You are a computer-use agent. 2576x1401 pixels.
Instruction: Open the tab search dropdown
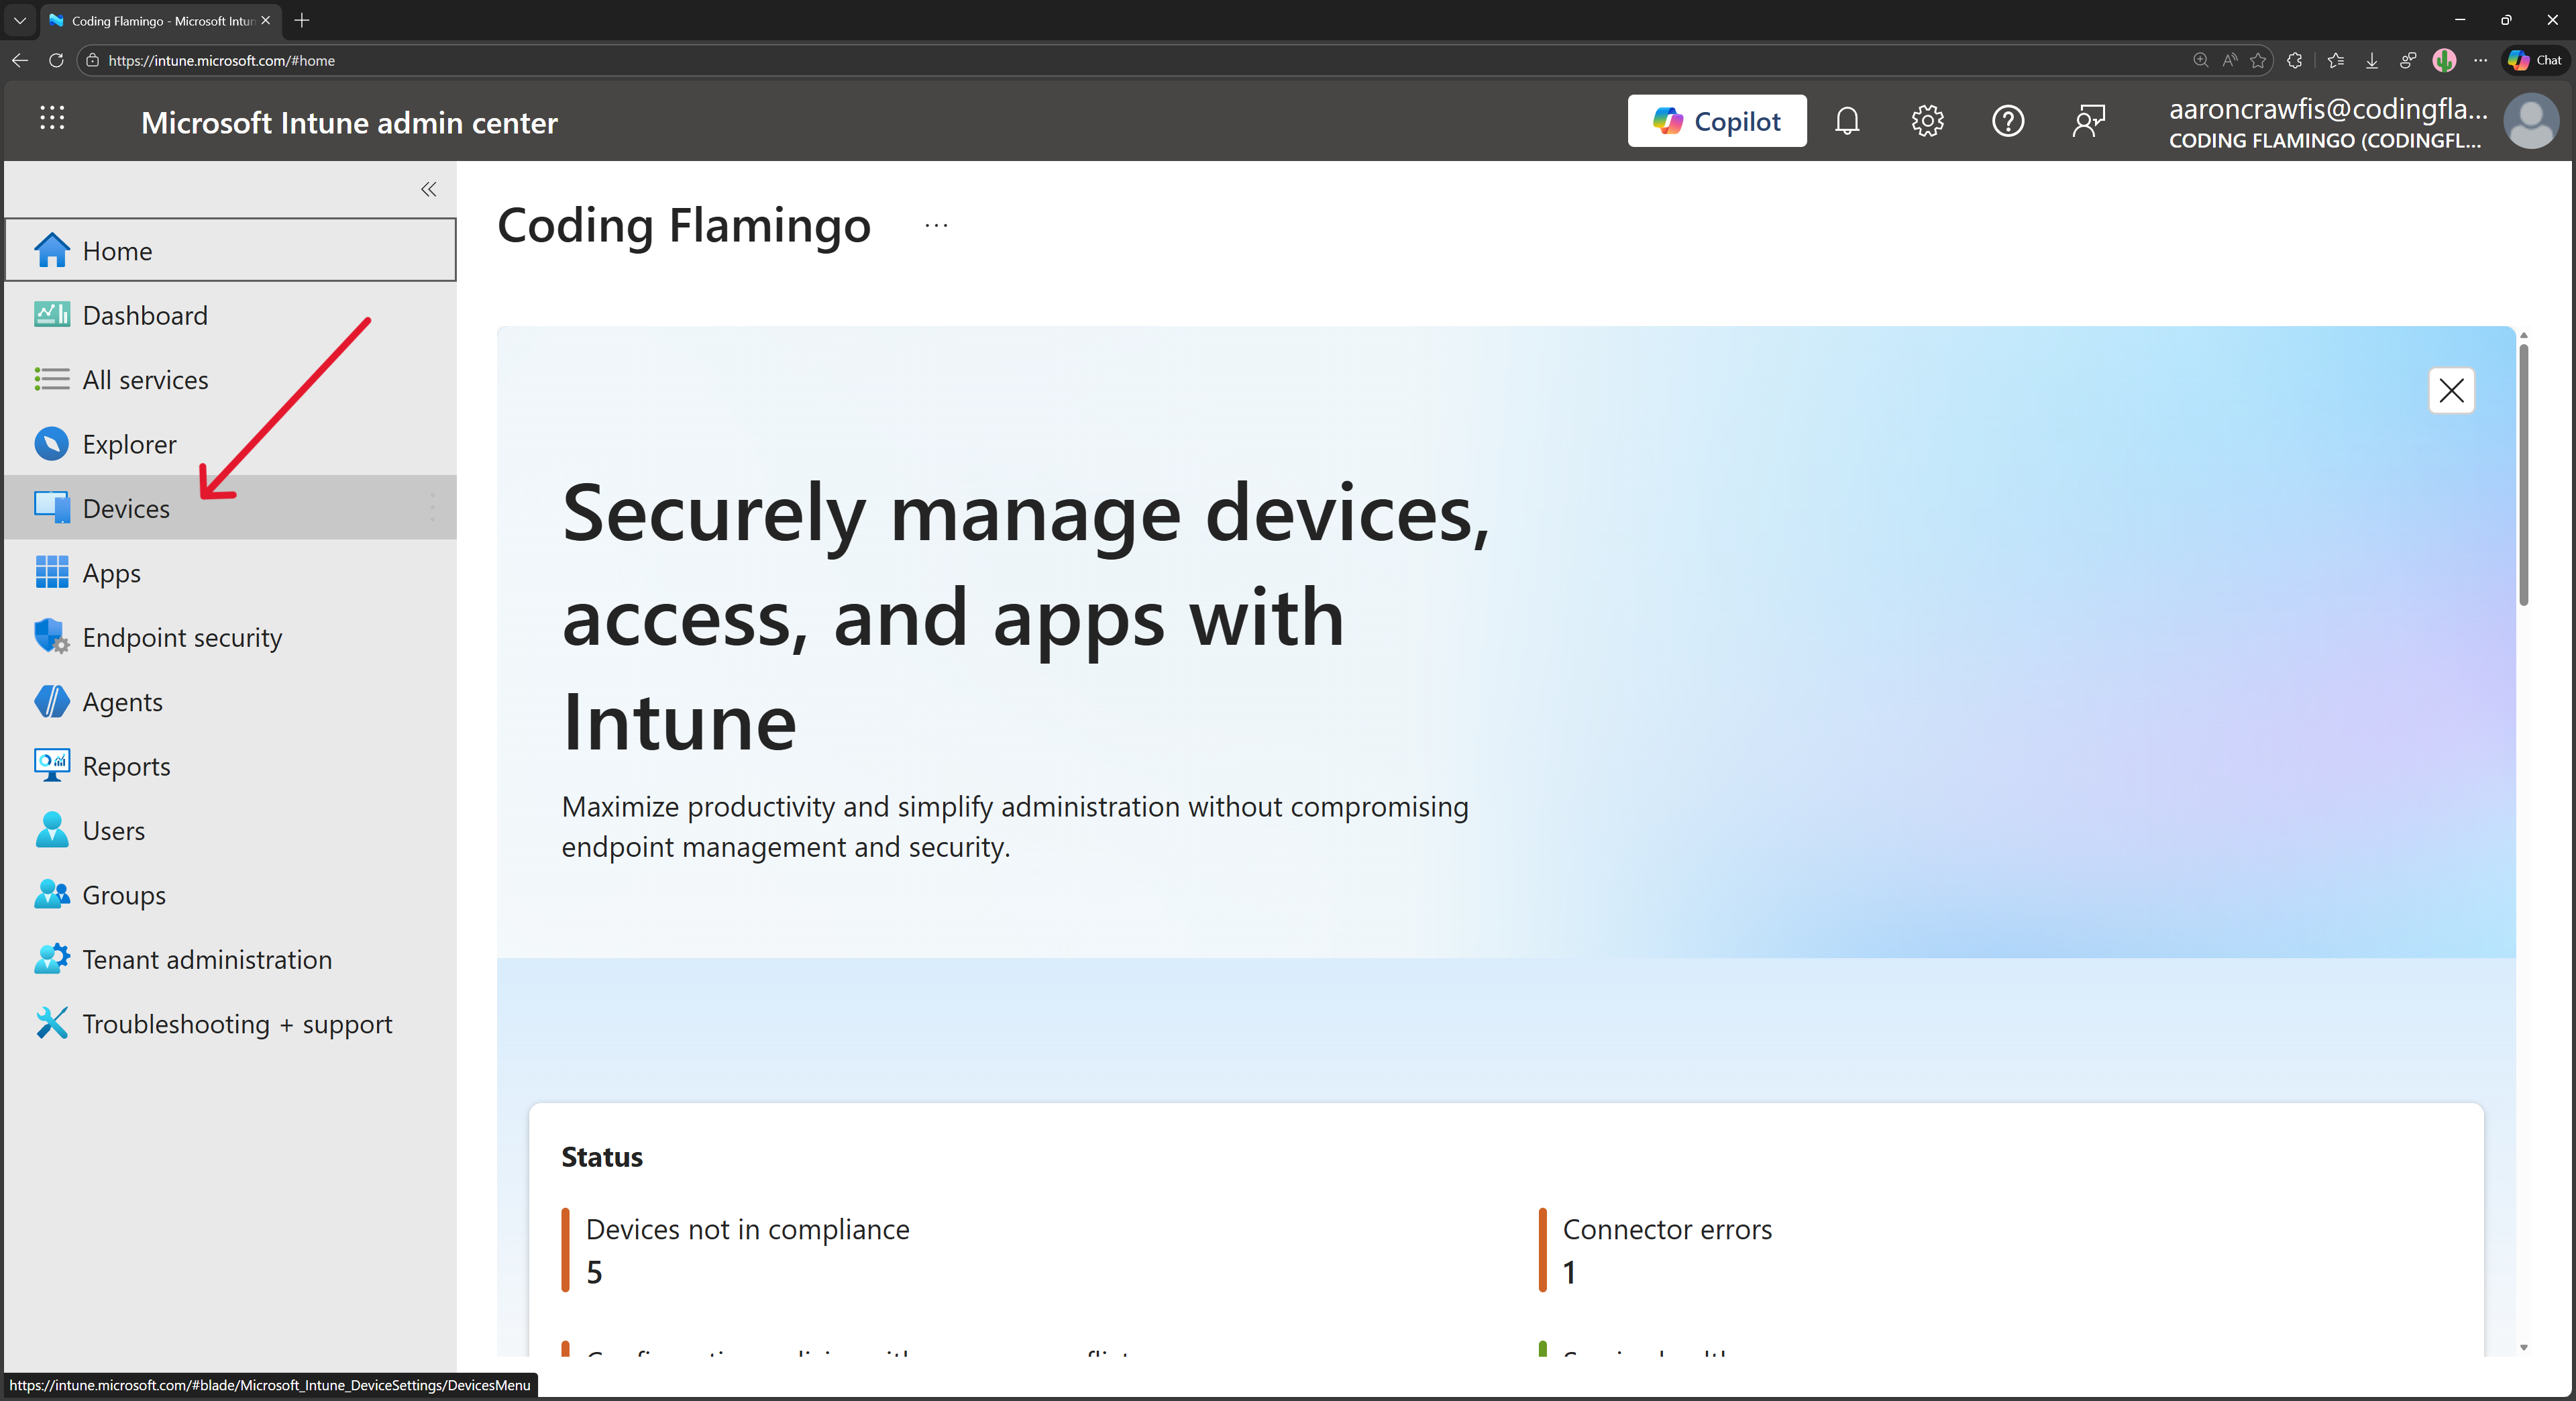pyautogui.click(x=19, y=20)
